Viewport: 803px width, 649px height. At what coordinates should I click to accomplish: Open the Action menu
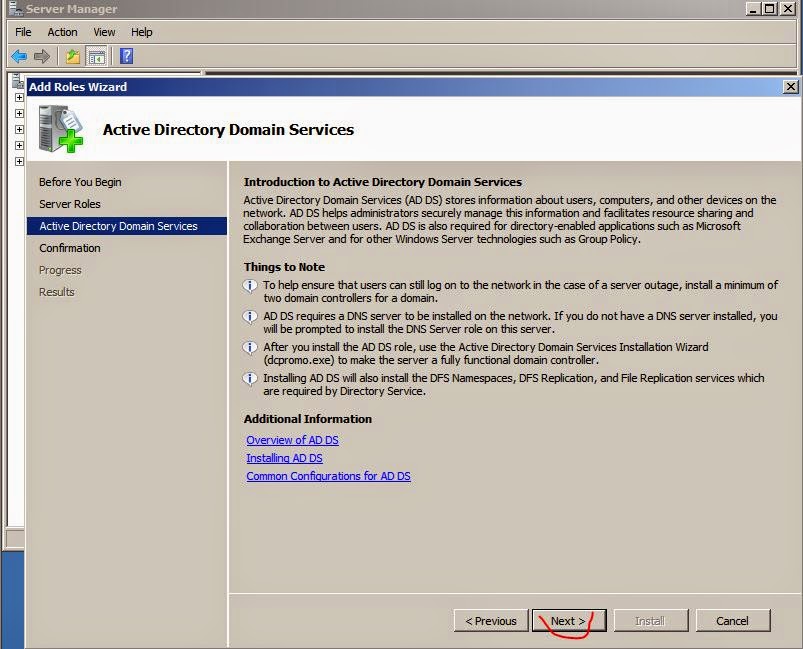62,32
